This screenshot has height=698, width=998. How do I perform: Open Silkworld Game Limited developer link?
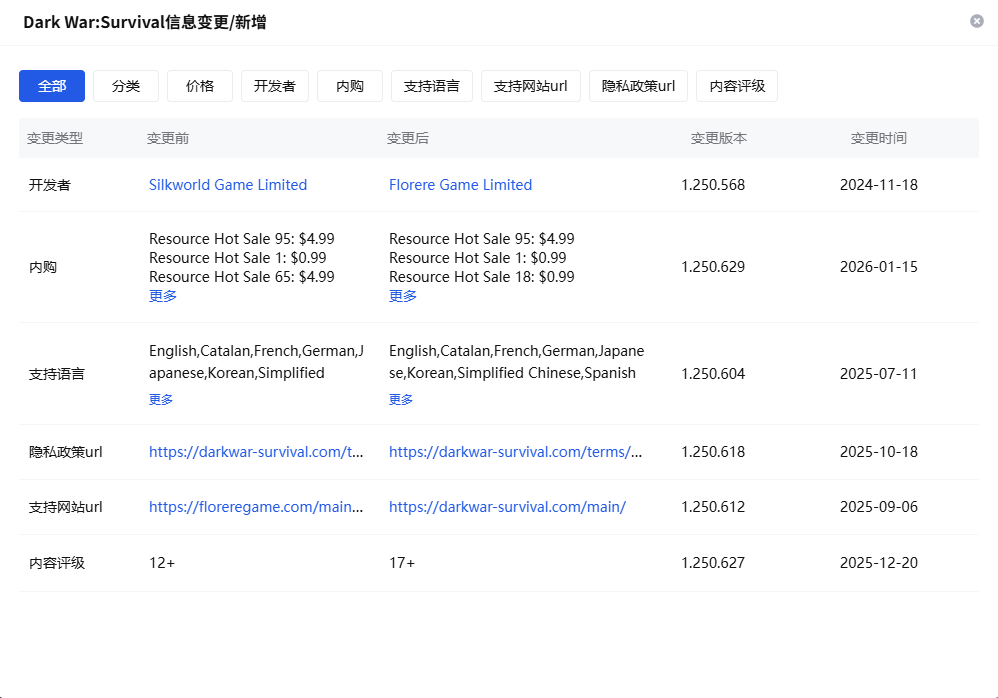tap(228, 184)
